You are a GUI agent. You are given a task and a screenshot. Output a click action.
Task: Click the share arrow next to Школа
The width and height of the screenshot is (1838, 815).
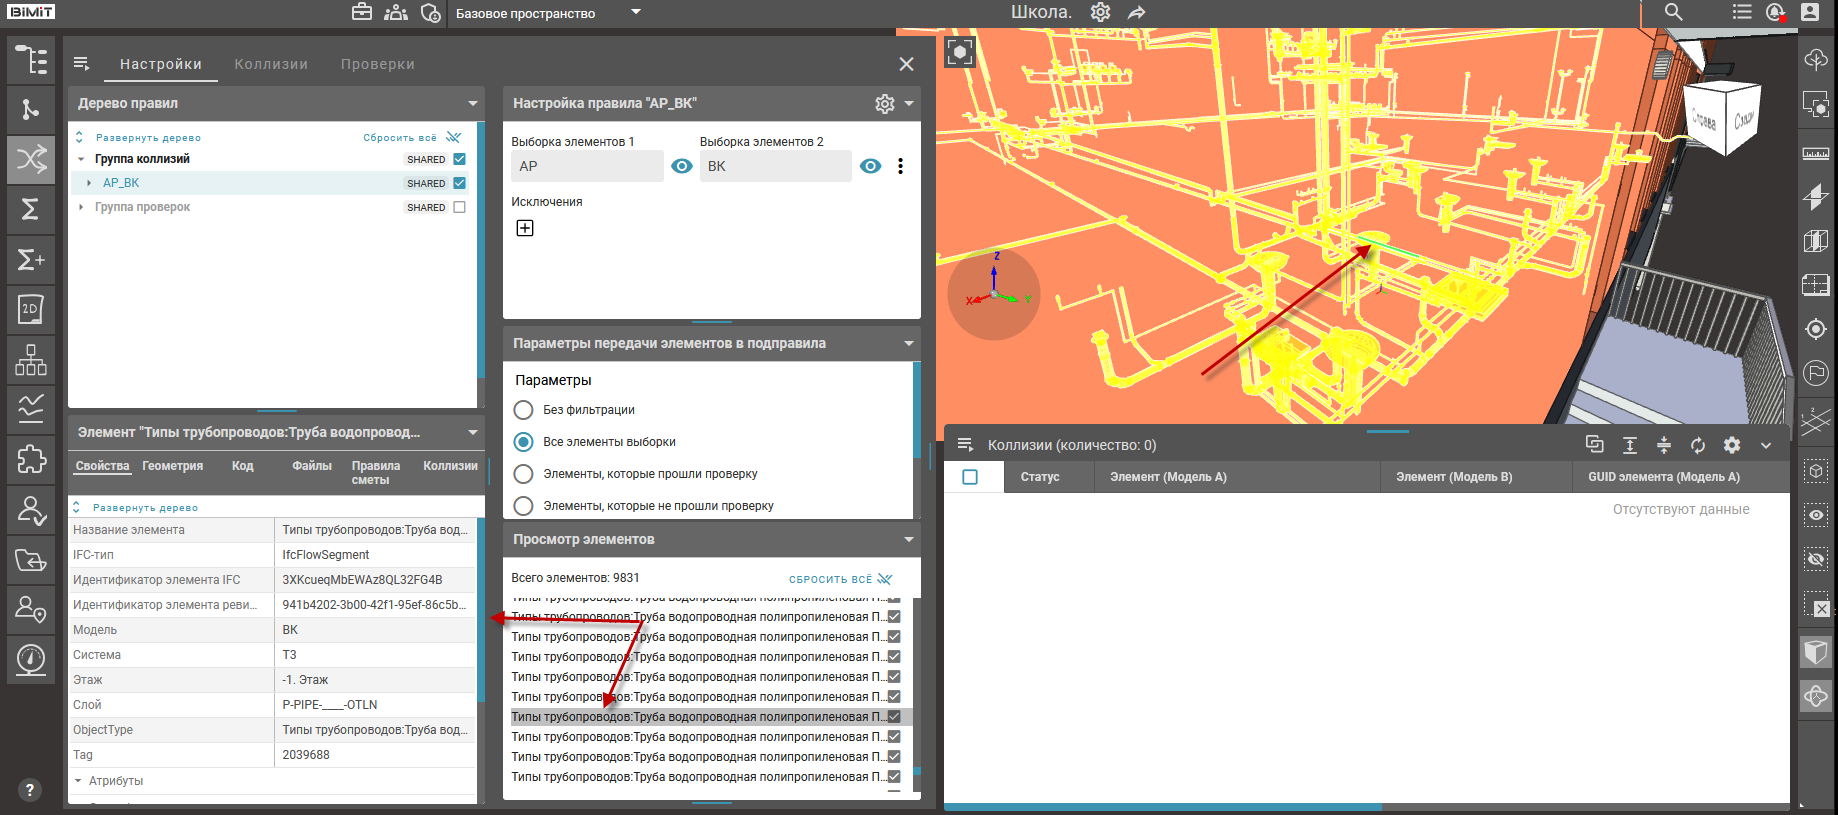(1136, 13)
